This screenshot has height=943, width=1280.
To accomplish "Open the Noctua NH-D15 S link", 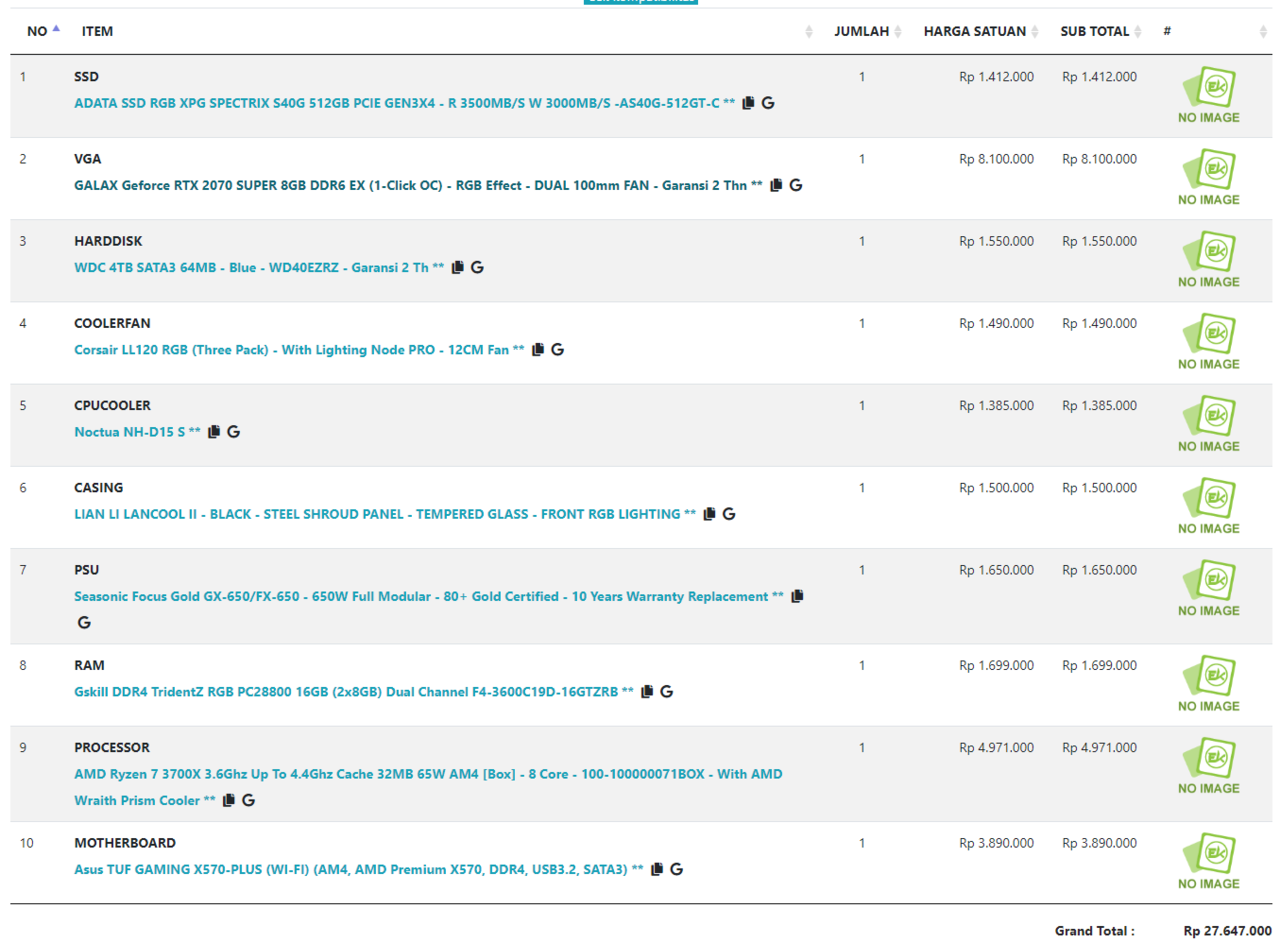I will point(138,432).
